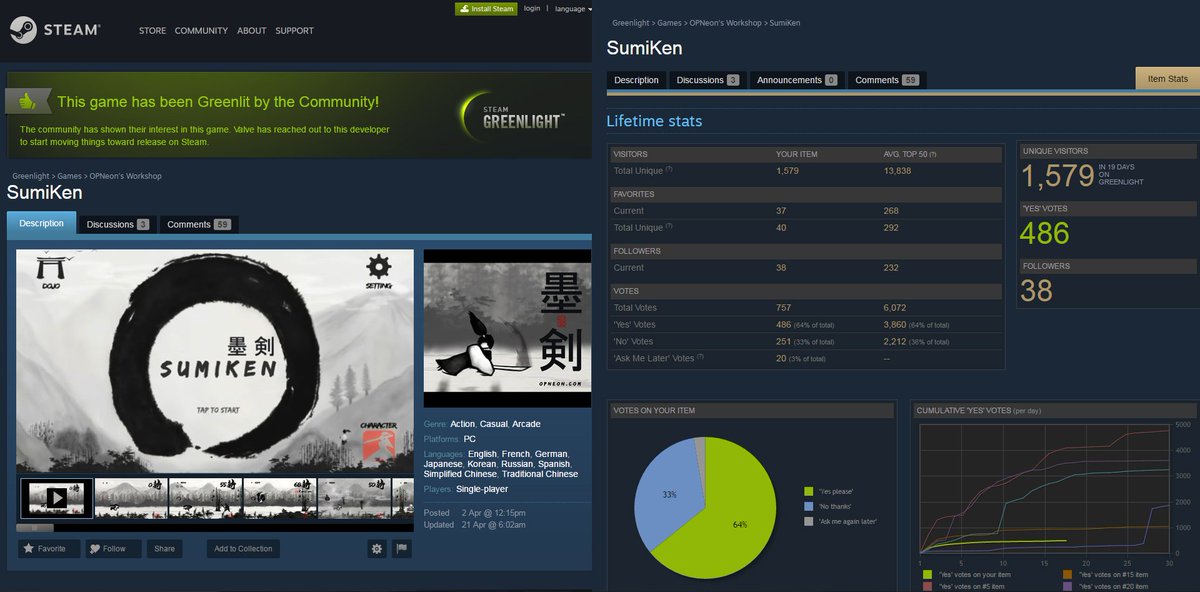Open the Comments tab beside Announcements

pyautogui.click(x=887, y=80)
